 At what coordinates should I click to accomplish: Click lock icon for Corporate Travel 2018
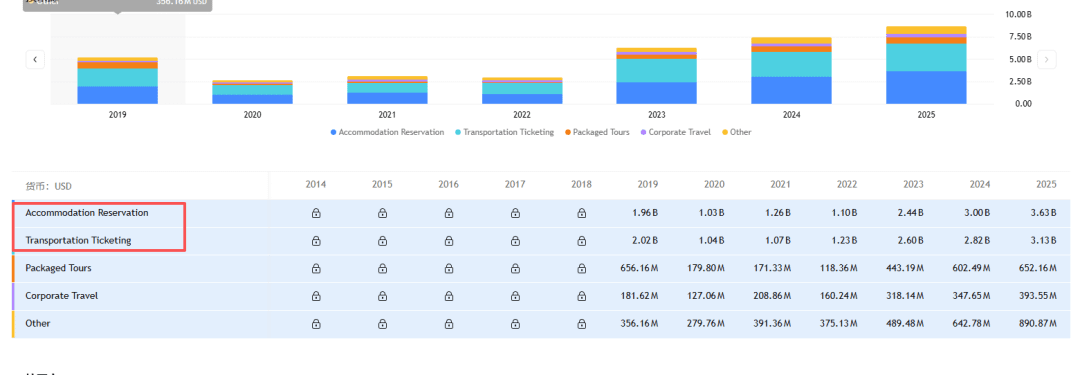581,296
